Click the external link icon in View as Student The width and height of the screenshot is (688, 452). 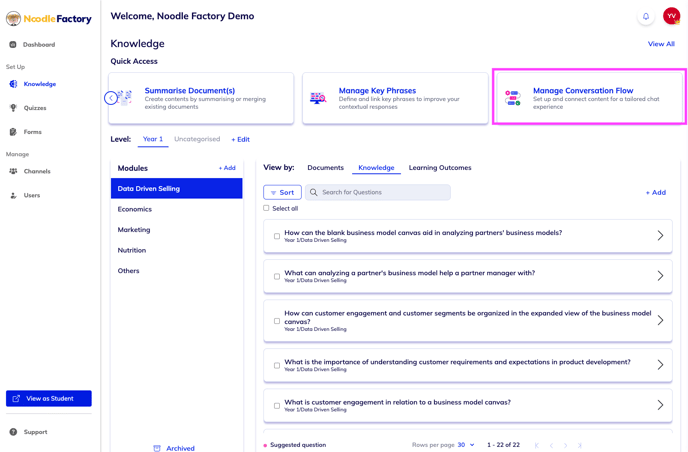16,398
